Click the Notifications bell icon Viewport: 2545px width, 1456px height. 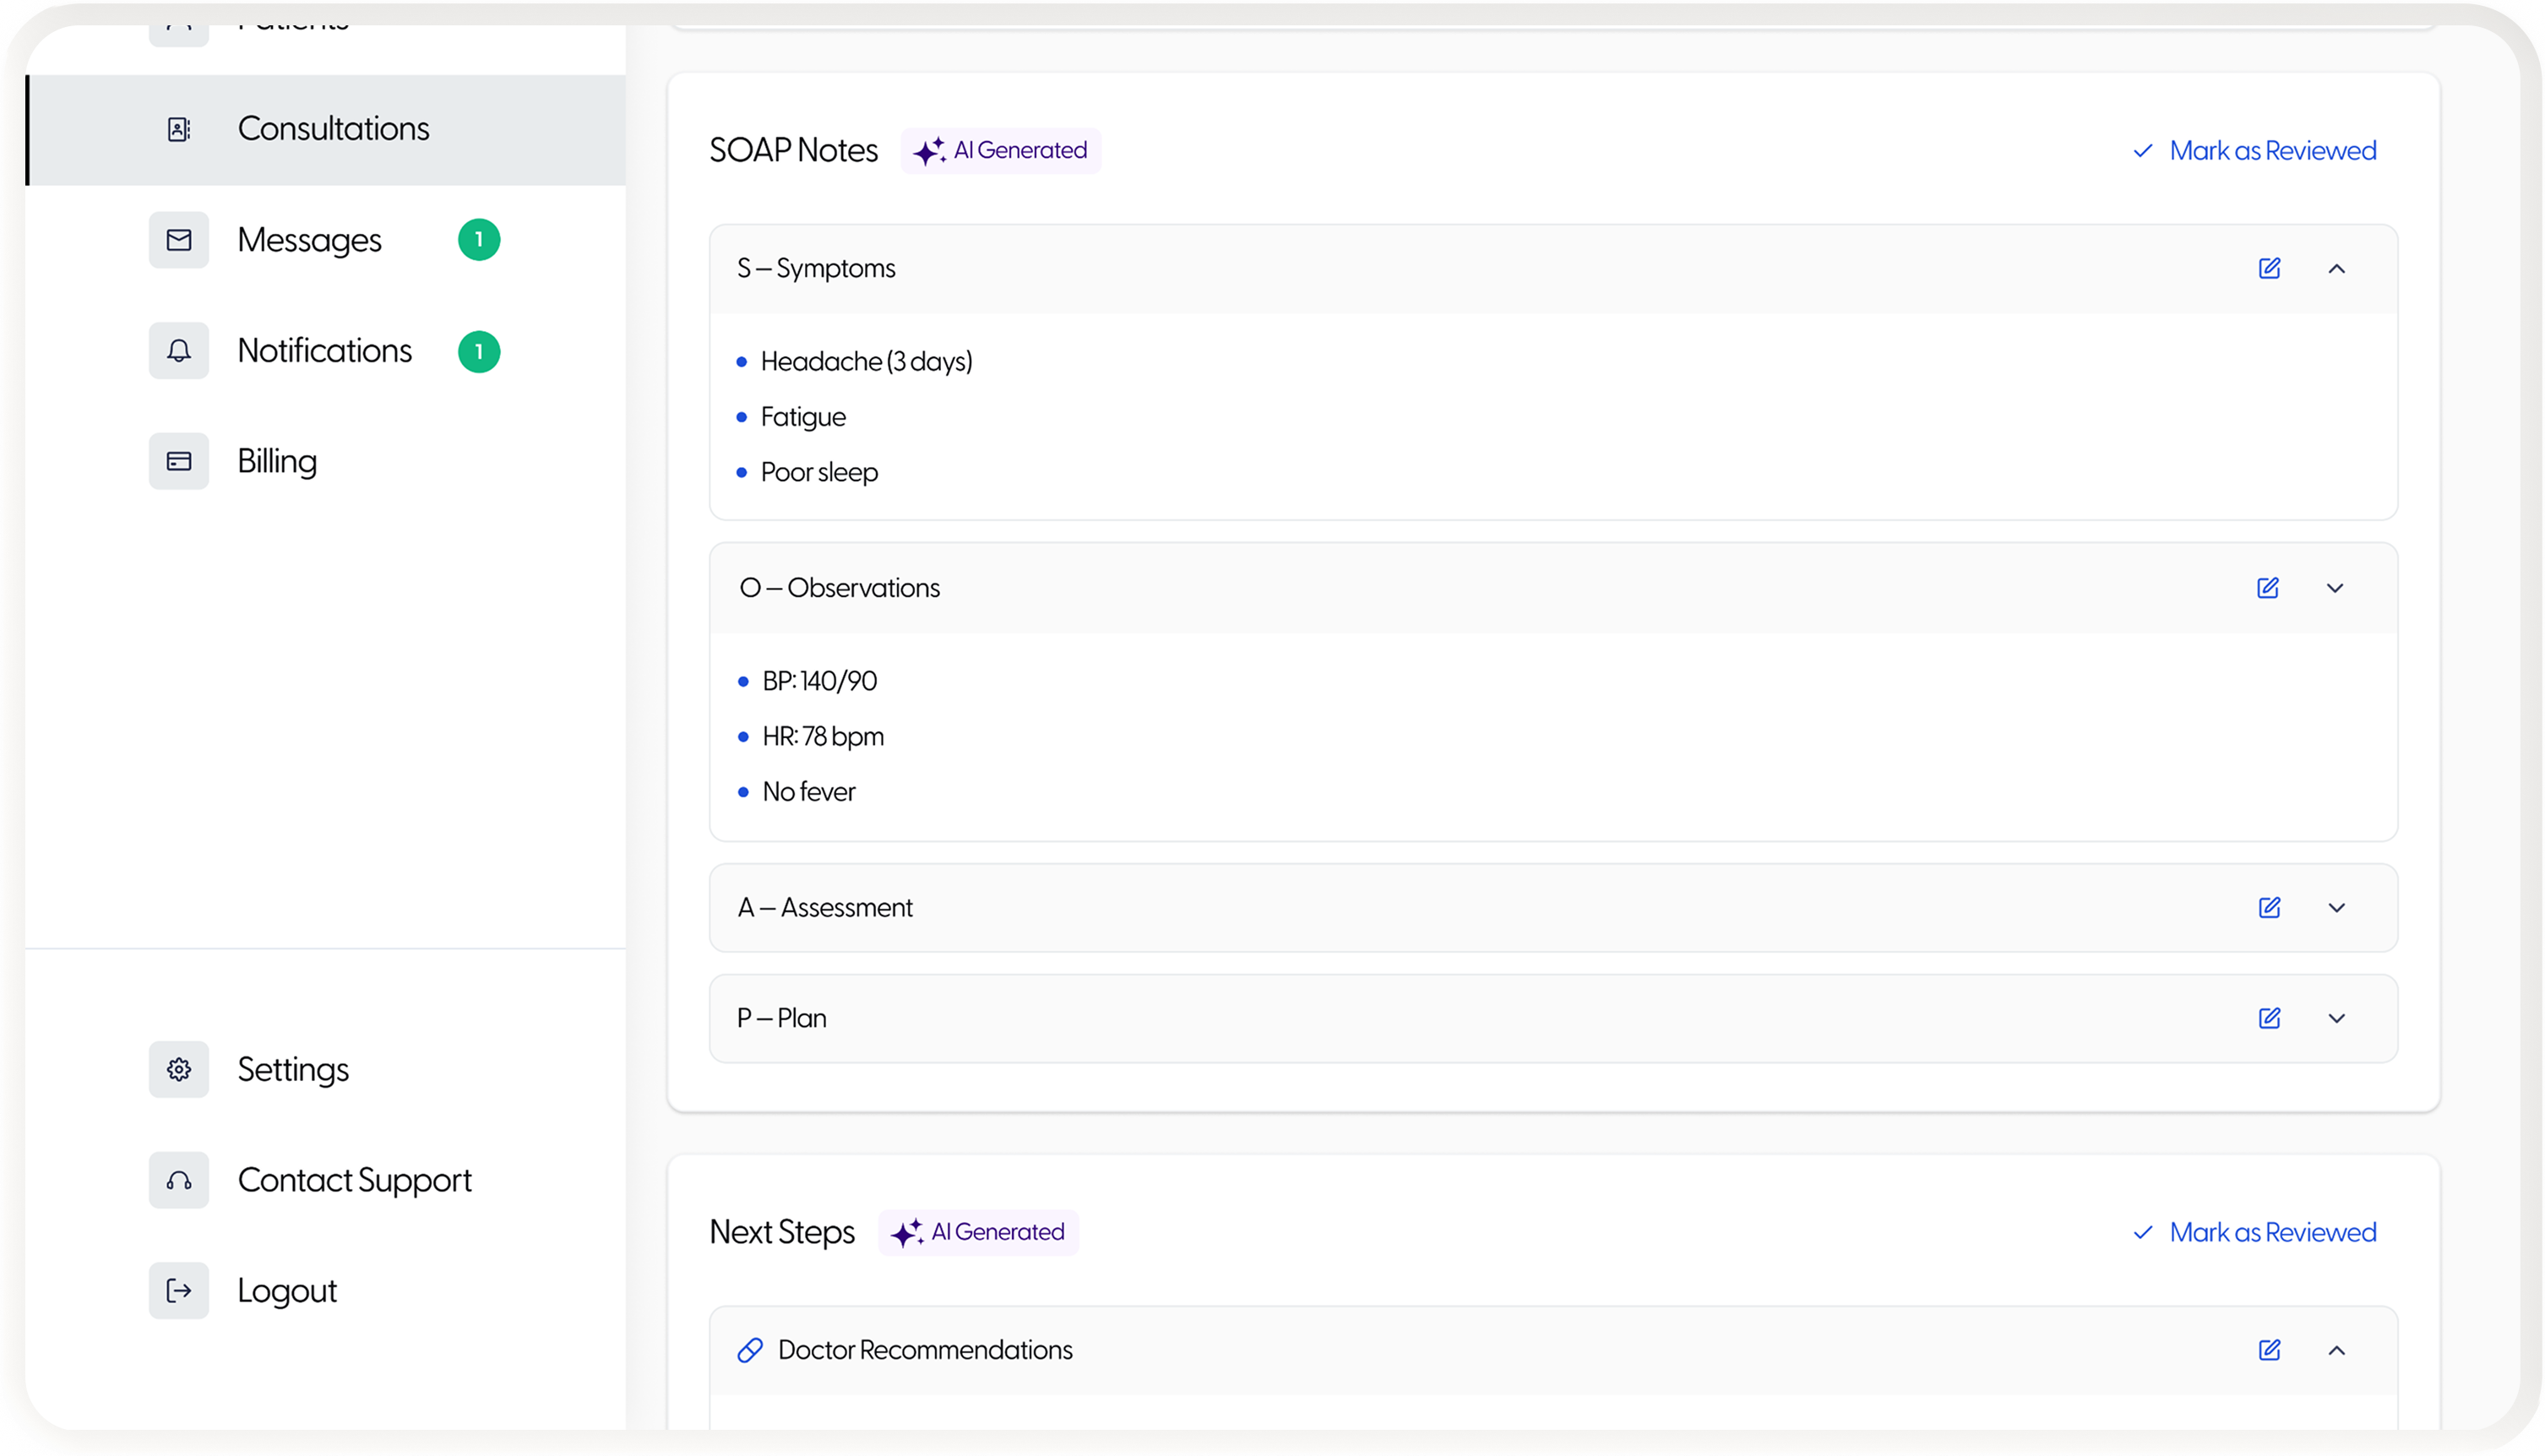pos(179,351)
